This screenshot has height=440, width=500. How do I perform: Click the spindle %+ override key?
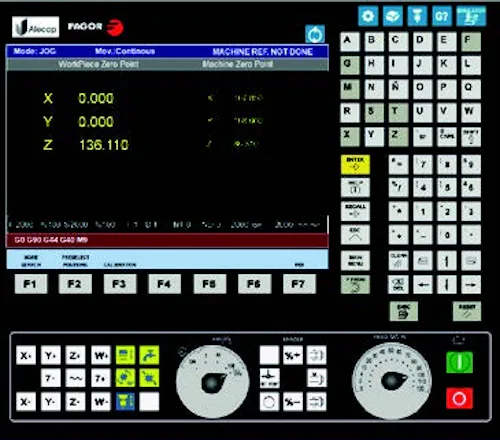coord(293,355)
